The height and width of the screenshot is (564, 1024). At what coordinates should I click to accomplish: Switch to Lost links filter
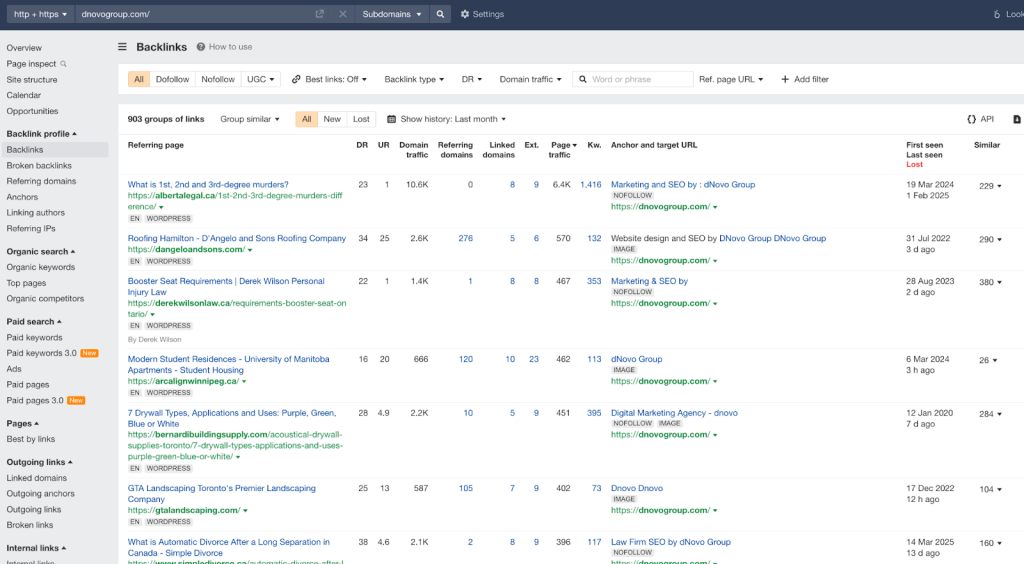(361, 119)
